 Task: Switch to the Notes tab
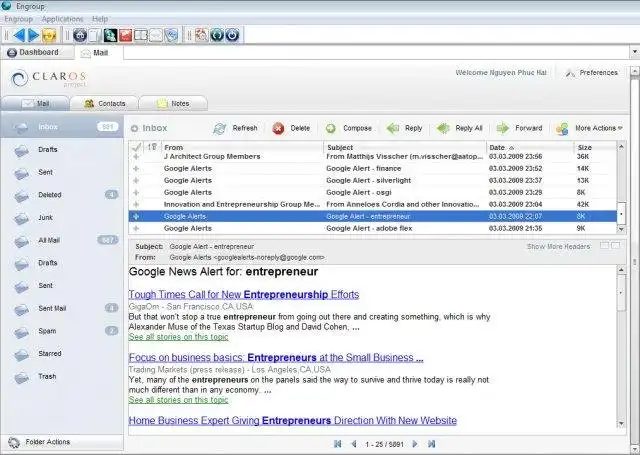[x=173, y=104]
